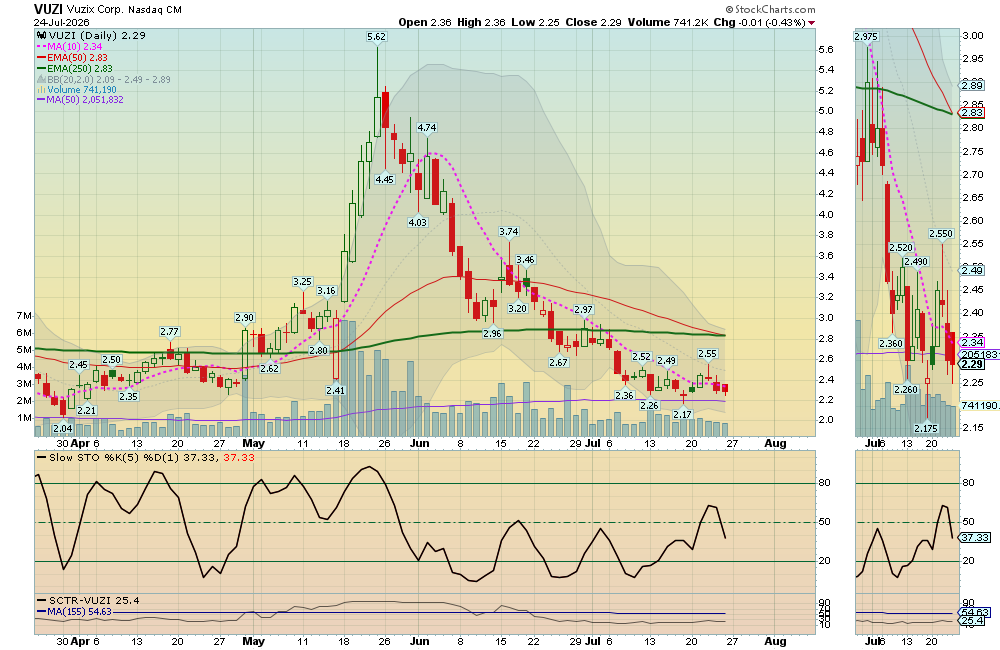This screenshot has width=1000, height=650.
Task: Click the 2.550 label in zoom panel
Action: coord(941,234)
